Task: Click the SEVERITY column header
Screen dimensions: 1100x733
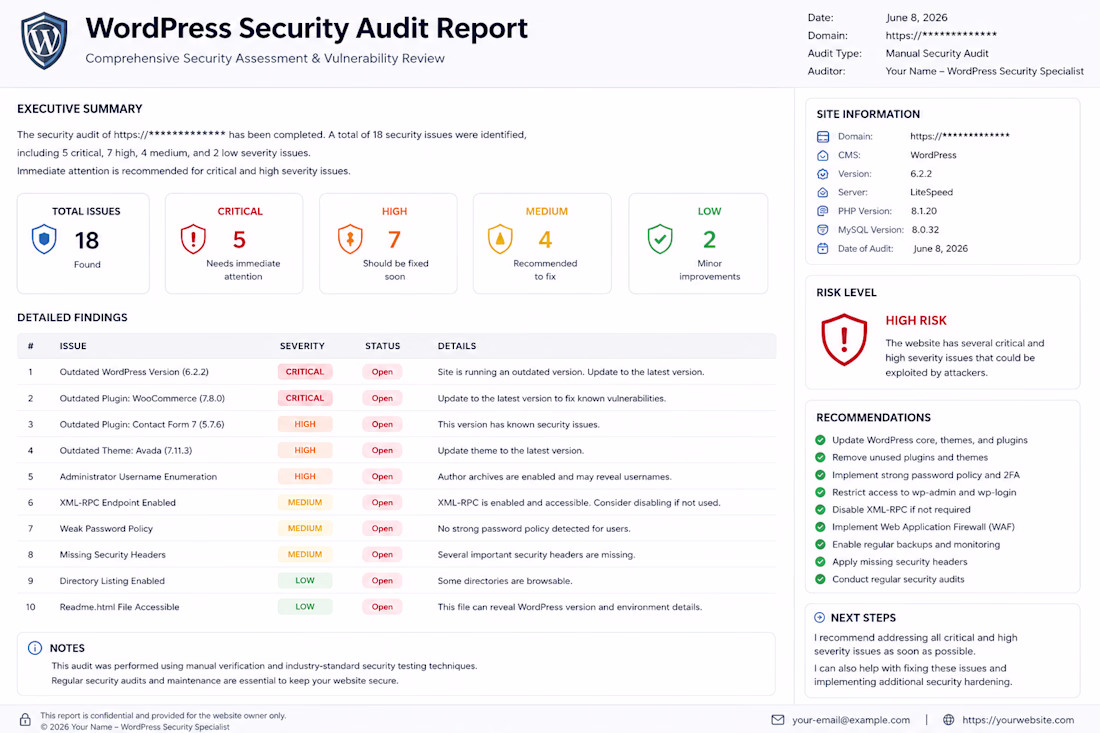Action: 302,347
